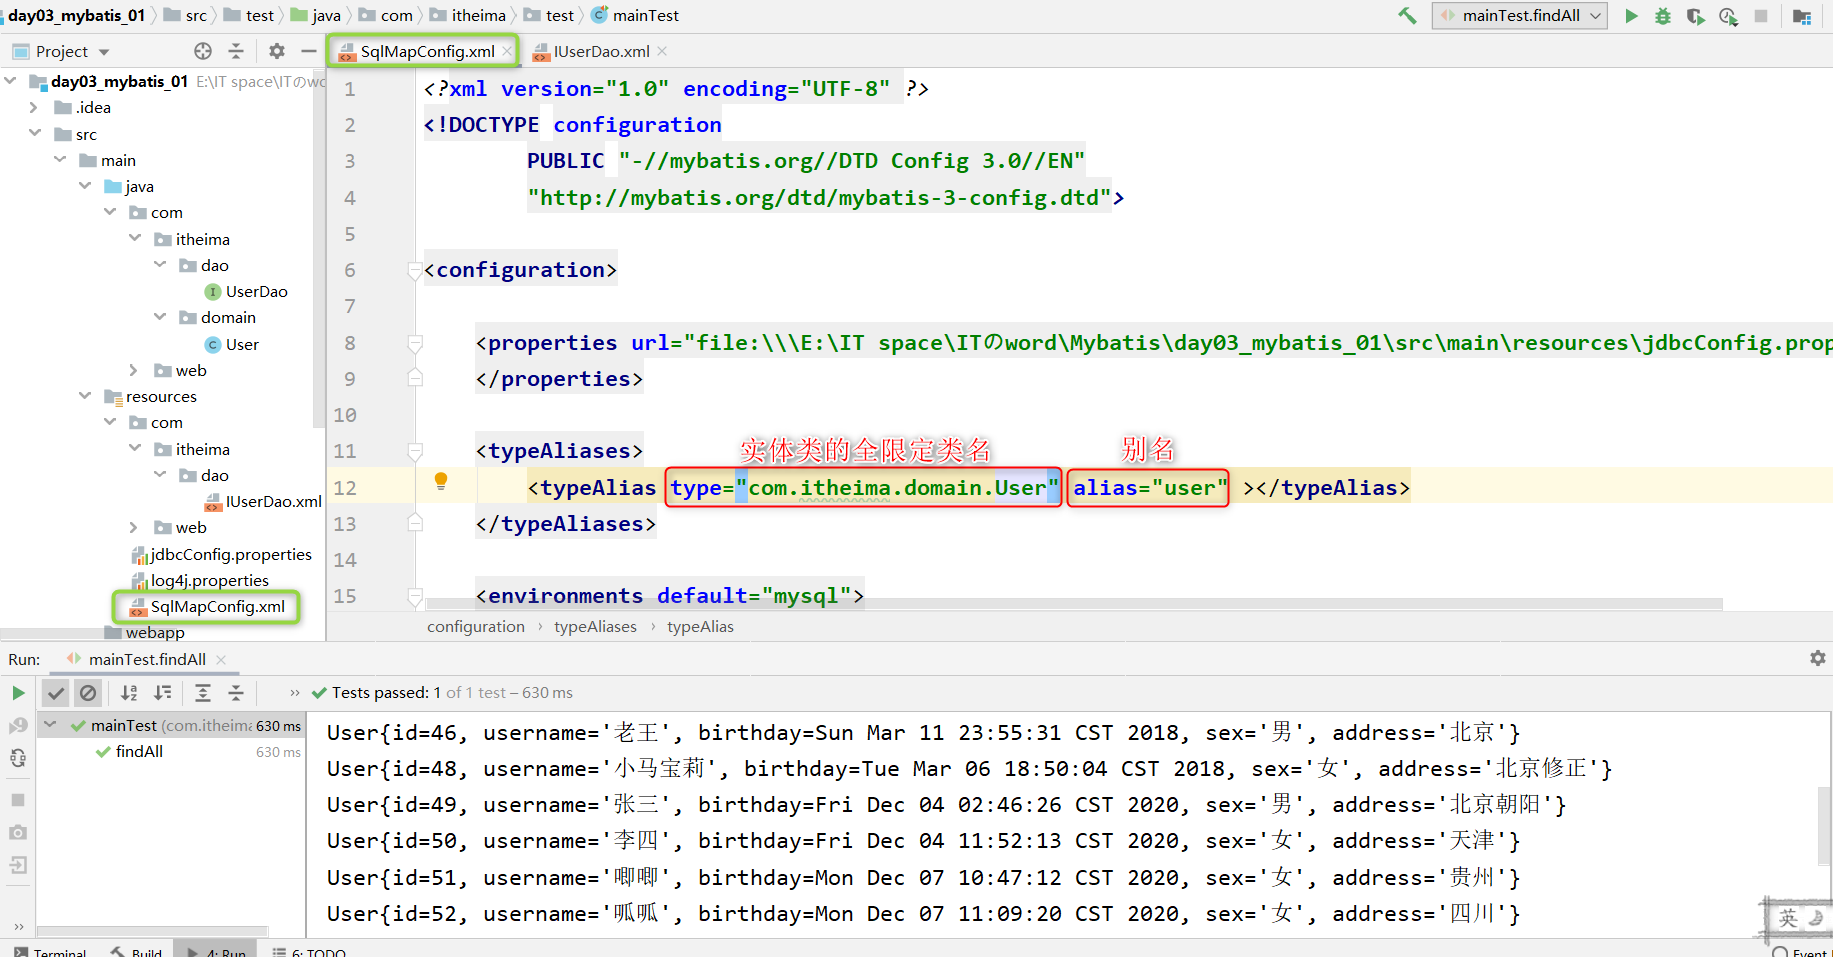Collapse all test results
The width and height of the screenshot is (1833, 957).
236,693
